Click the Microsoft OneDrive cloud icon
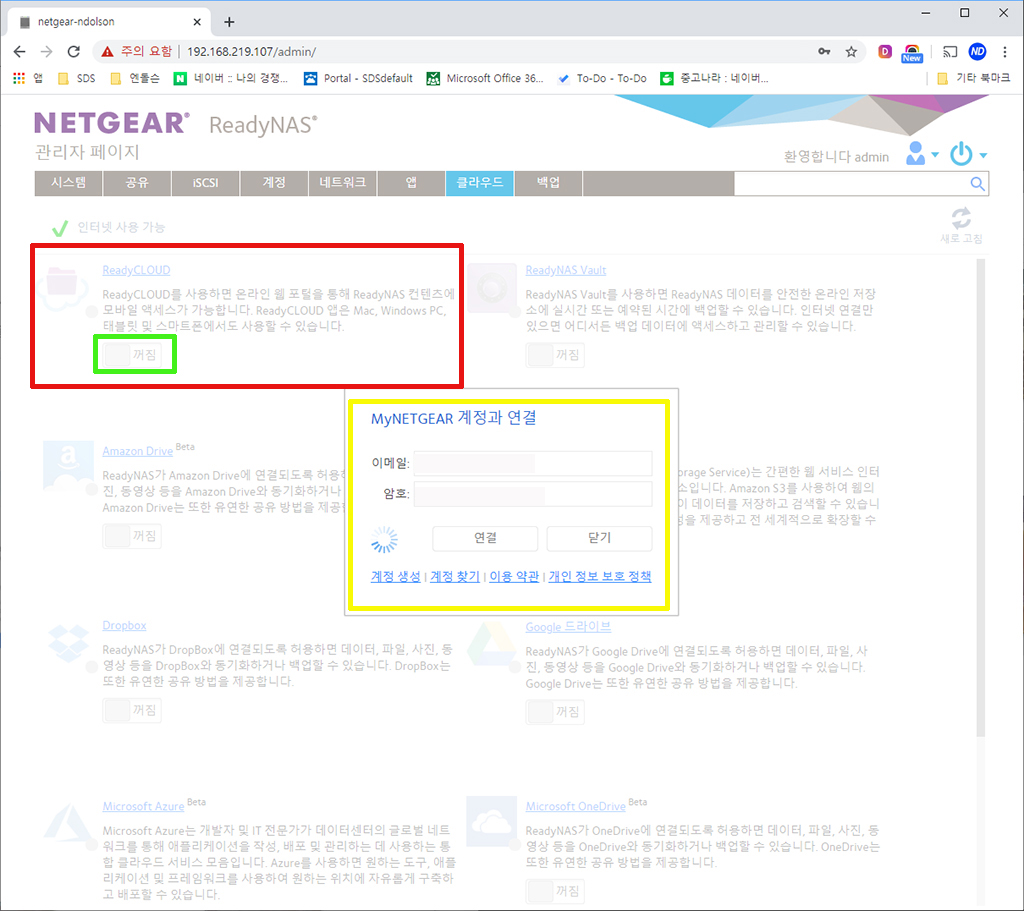 (492, 823)
